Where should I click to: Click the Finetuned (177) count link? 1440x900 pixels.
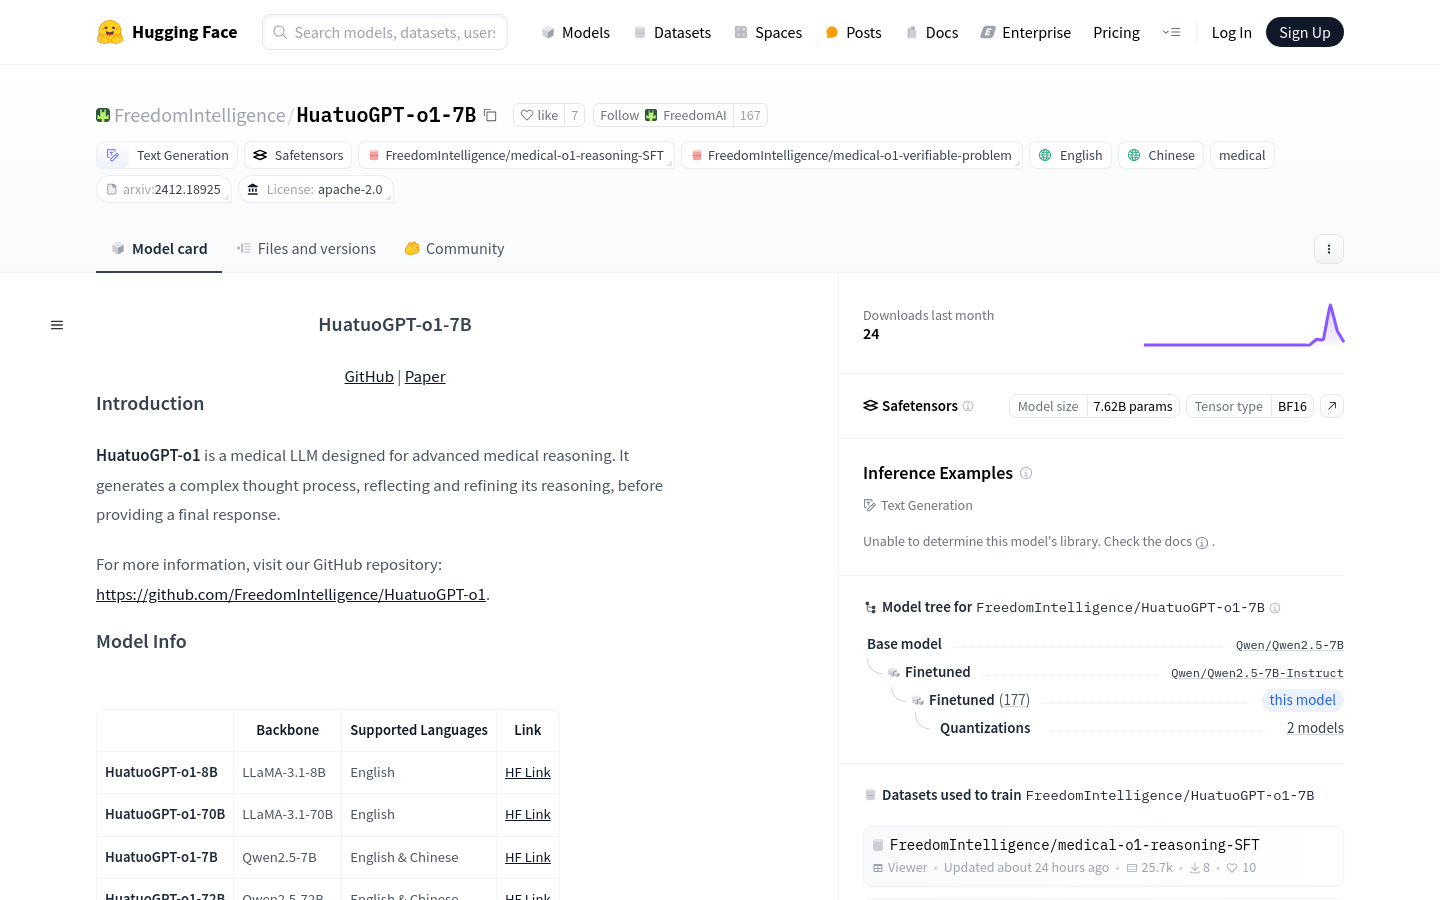(1014, 700)
